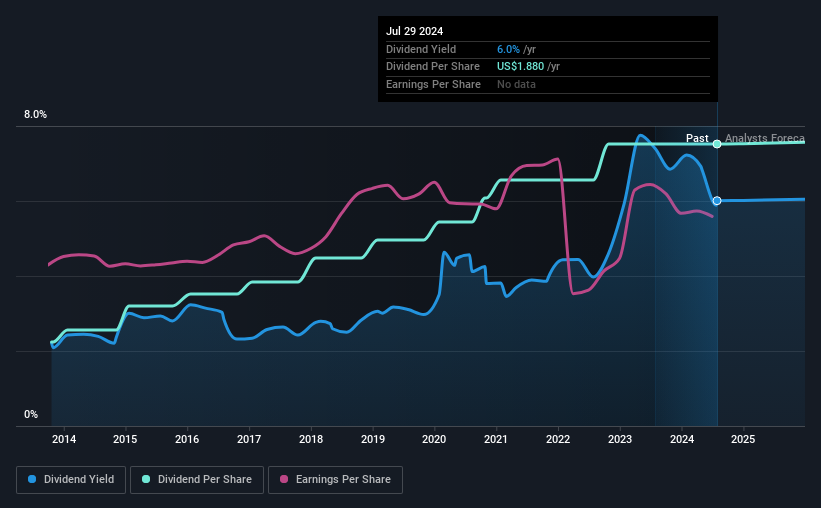Toggle the Earnings Per Share legend series
Screen dimensions: 821x508
pyautogui.click(x=335, y=480)
